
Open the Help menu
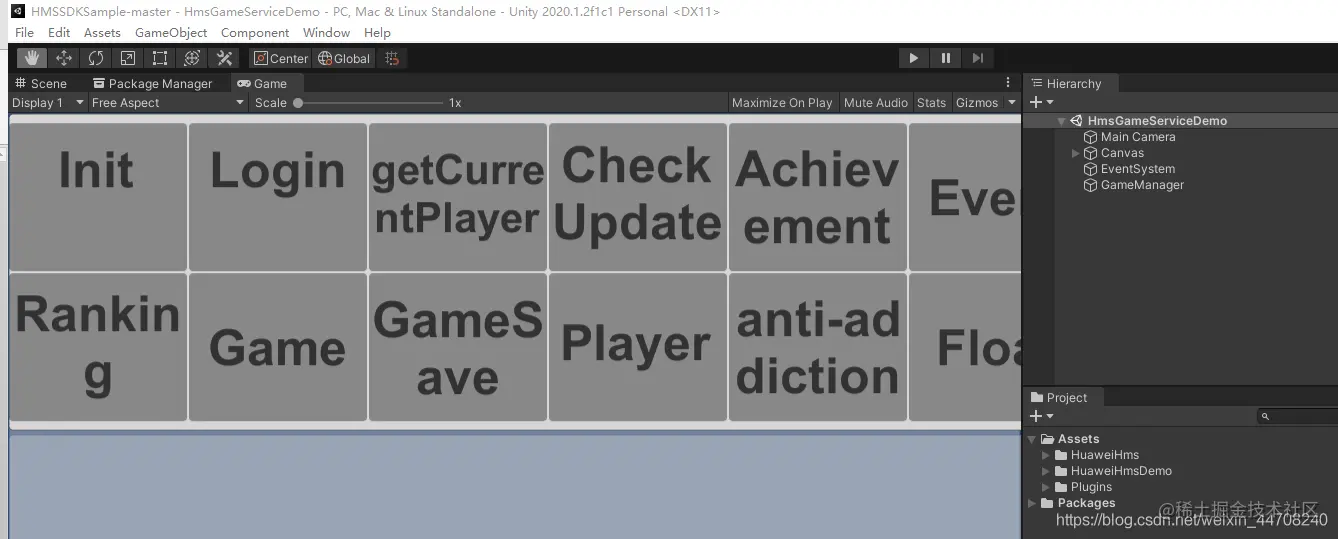point(377,32)
